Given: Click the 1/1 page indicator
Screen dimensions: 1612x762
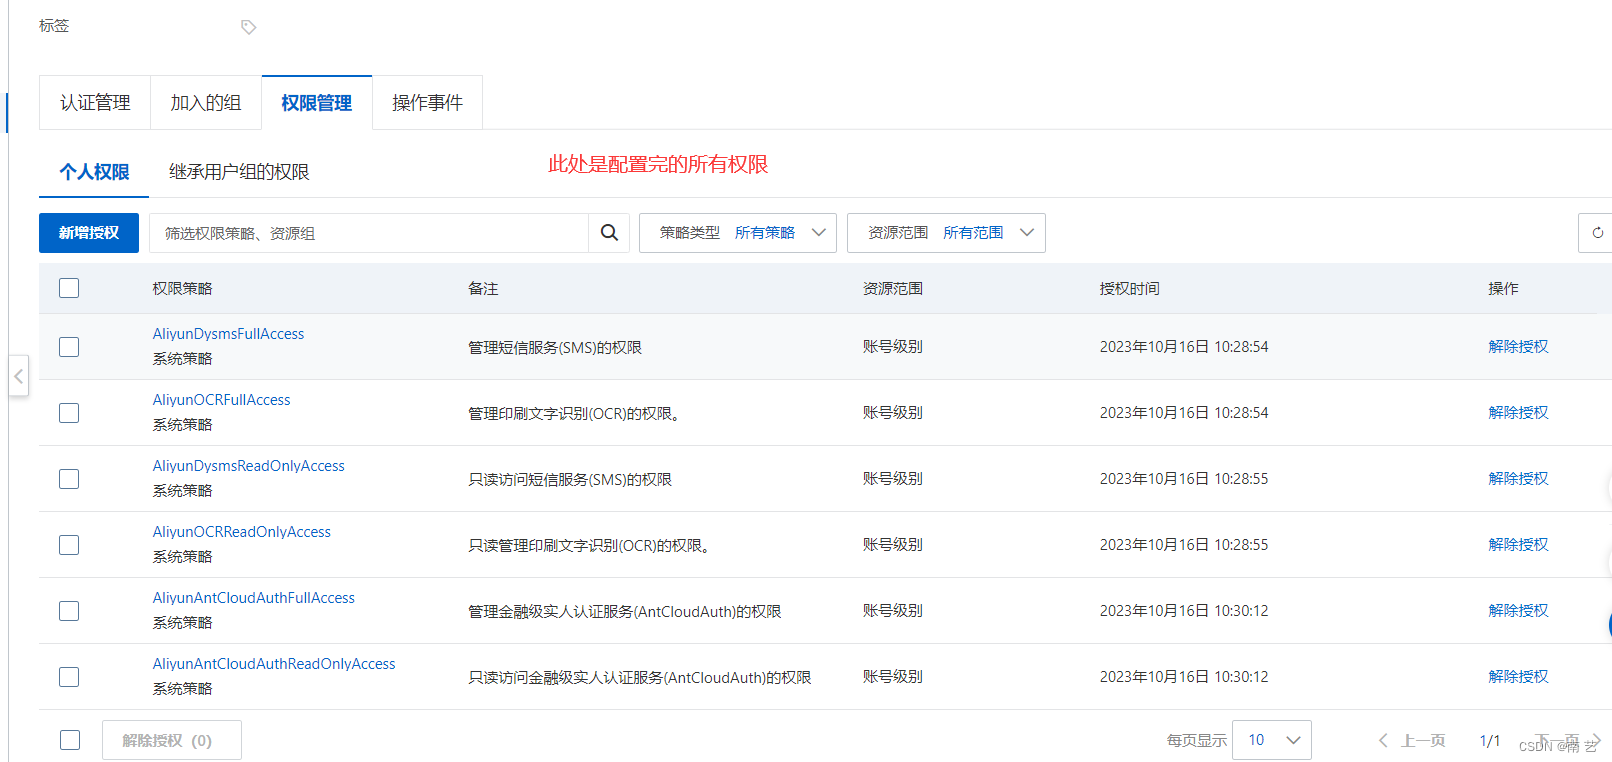Looking at the screenshot, I should [1490, 741].
